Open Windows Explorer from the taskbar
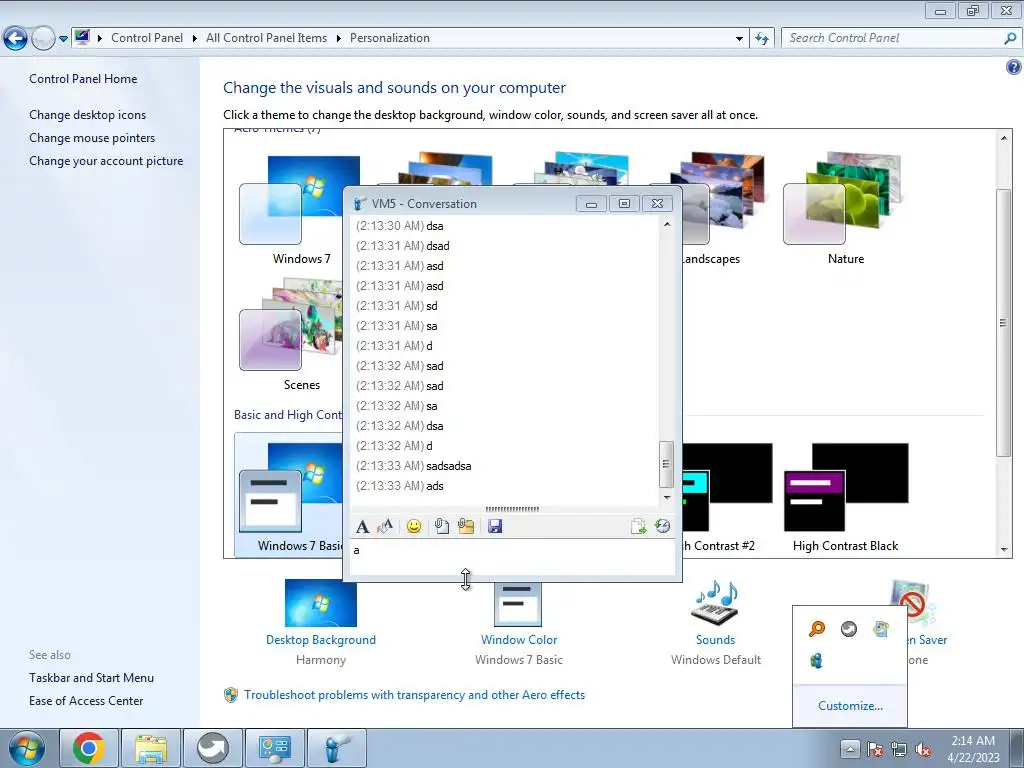The width and height of the screenshot is (1024, 768). 151,748
